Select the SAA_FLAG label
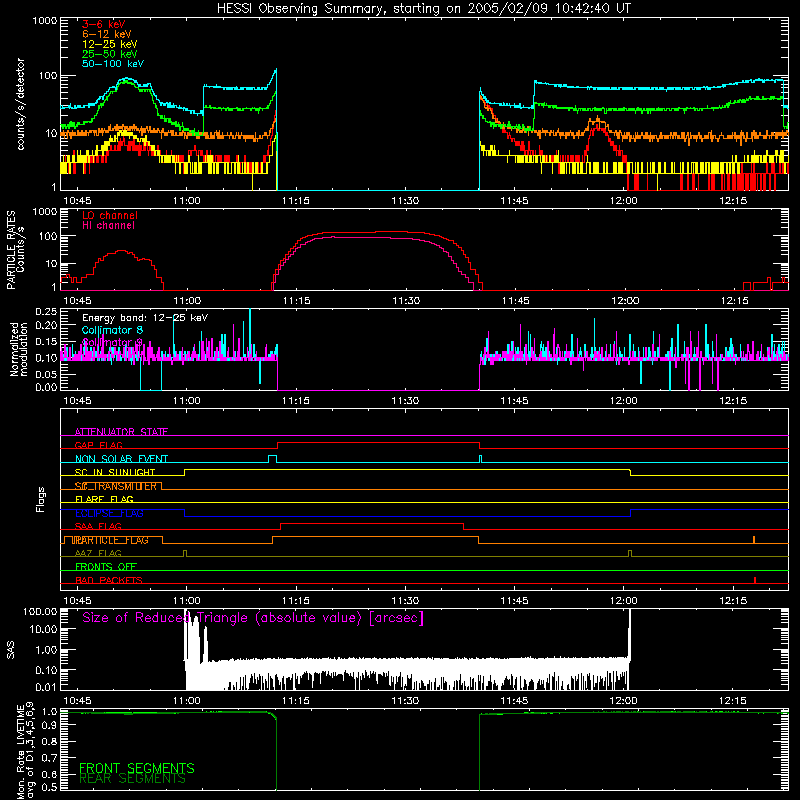Screen dimensions: 800x800 click(98, 526)
